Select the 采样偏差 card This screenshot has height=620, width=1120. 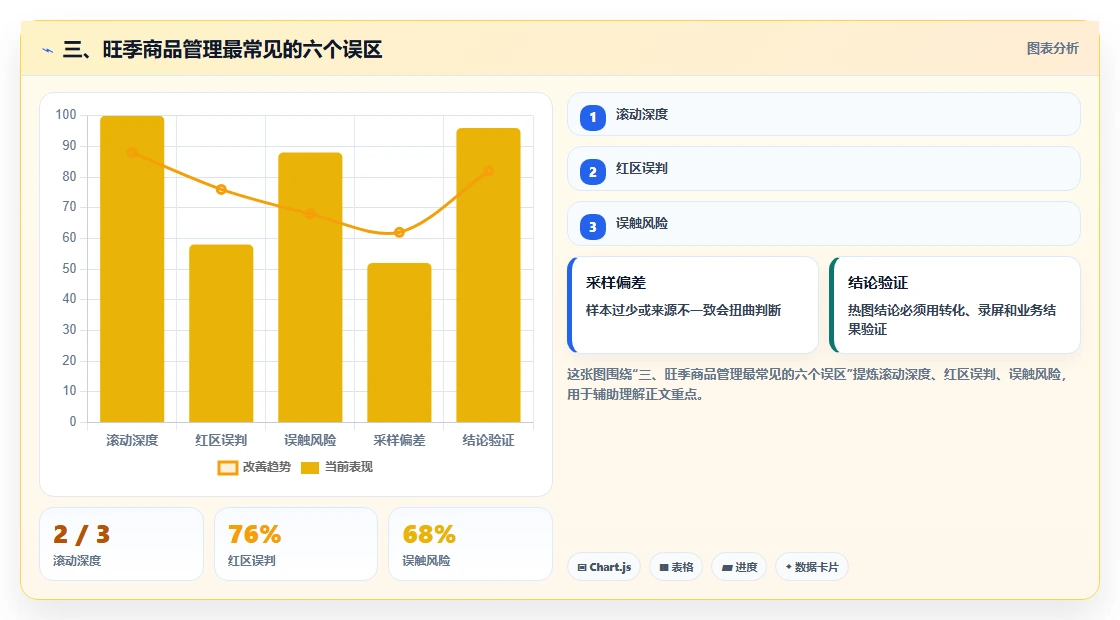click(693, 305)
